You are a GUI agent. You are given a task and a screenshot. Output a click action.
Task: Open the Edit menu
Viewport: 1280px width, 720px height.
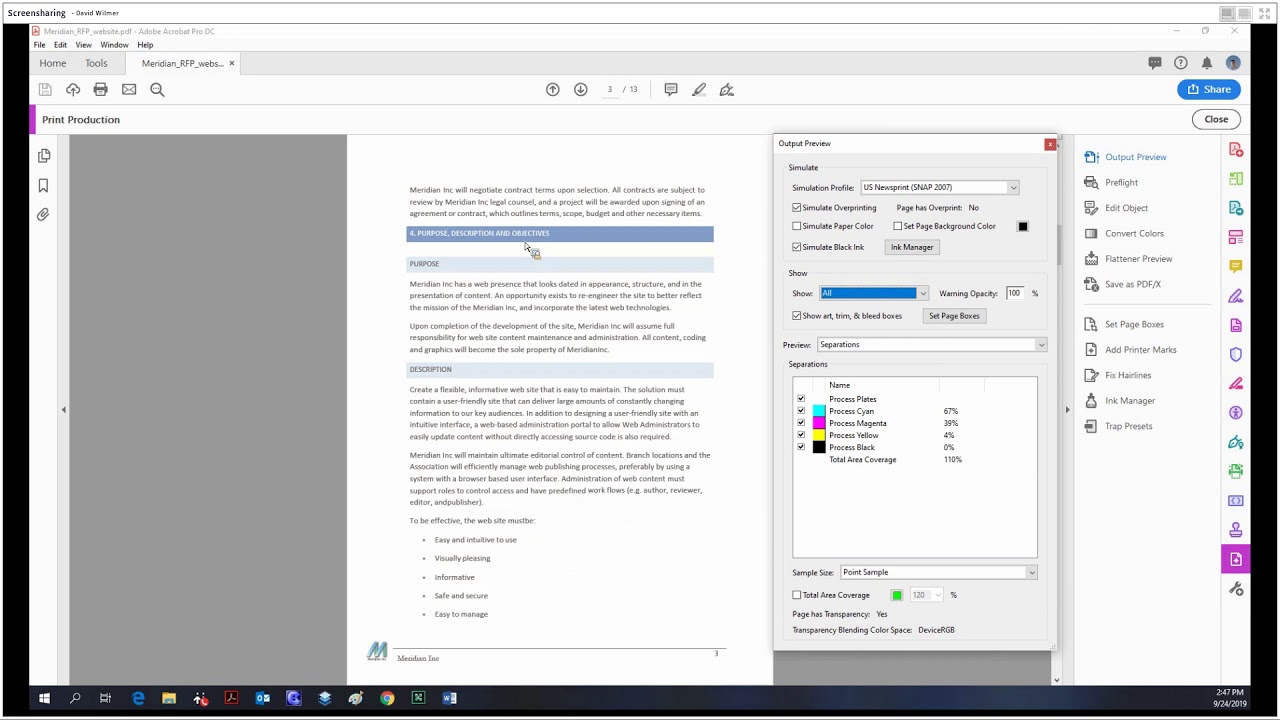click(60, 45)
